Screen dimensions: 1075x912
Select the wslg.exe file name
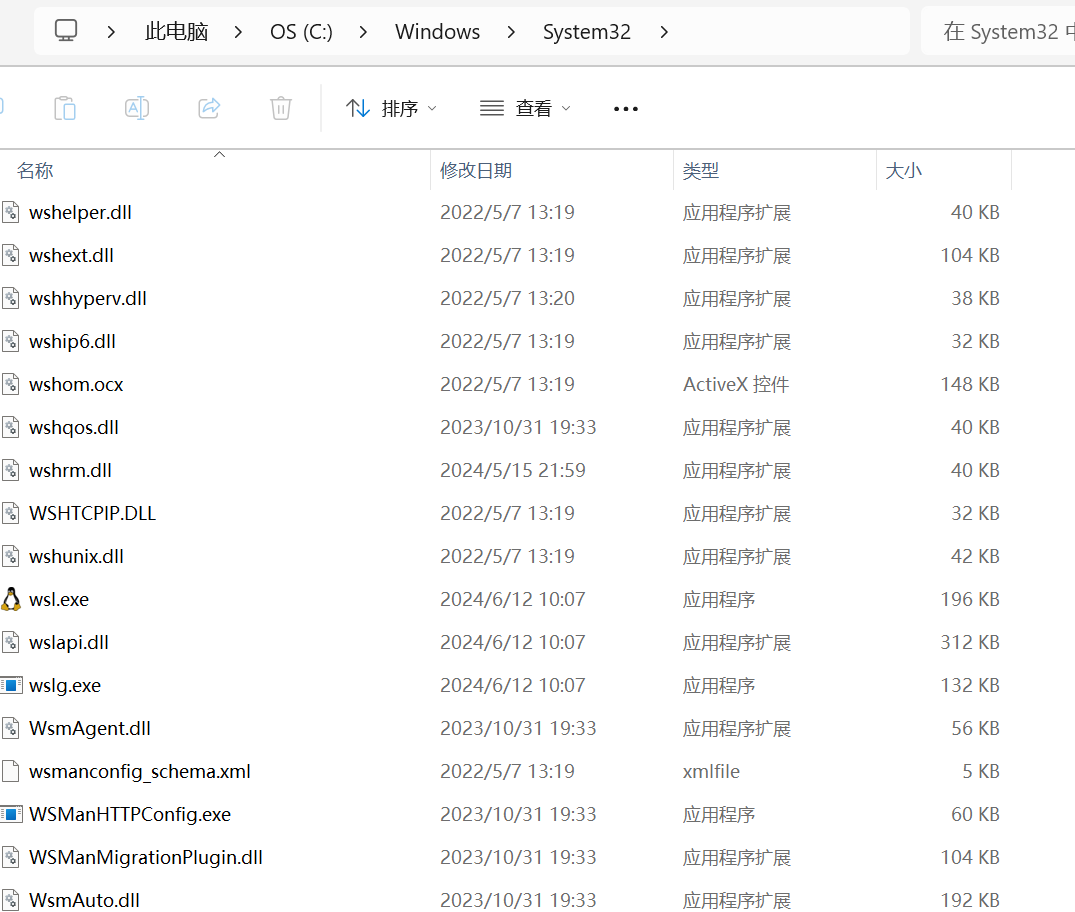pos(65,686)
